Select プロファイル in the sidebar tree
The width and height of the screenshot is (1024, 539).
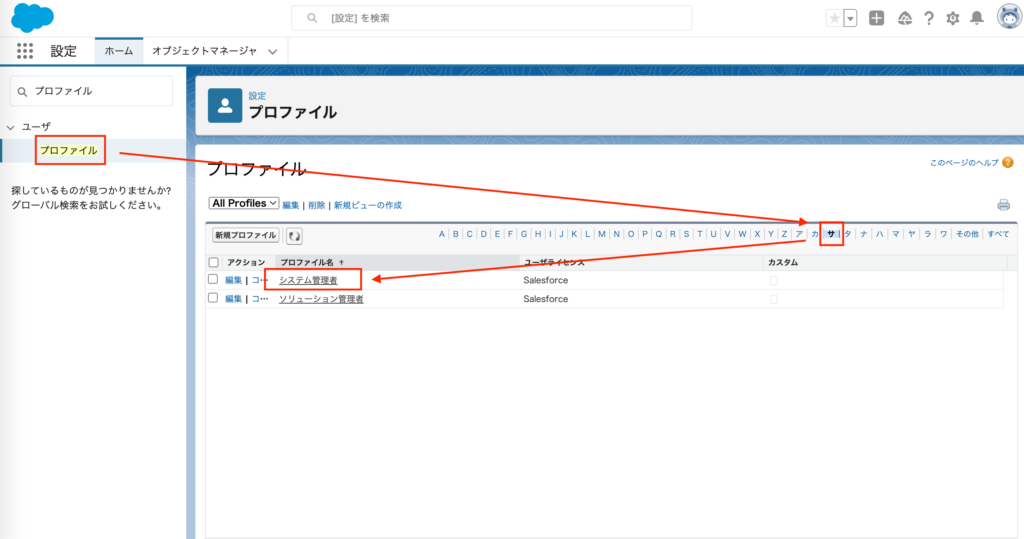[x=69, y=150]
